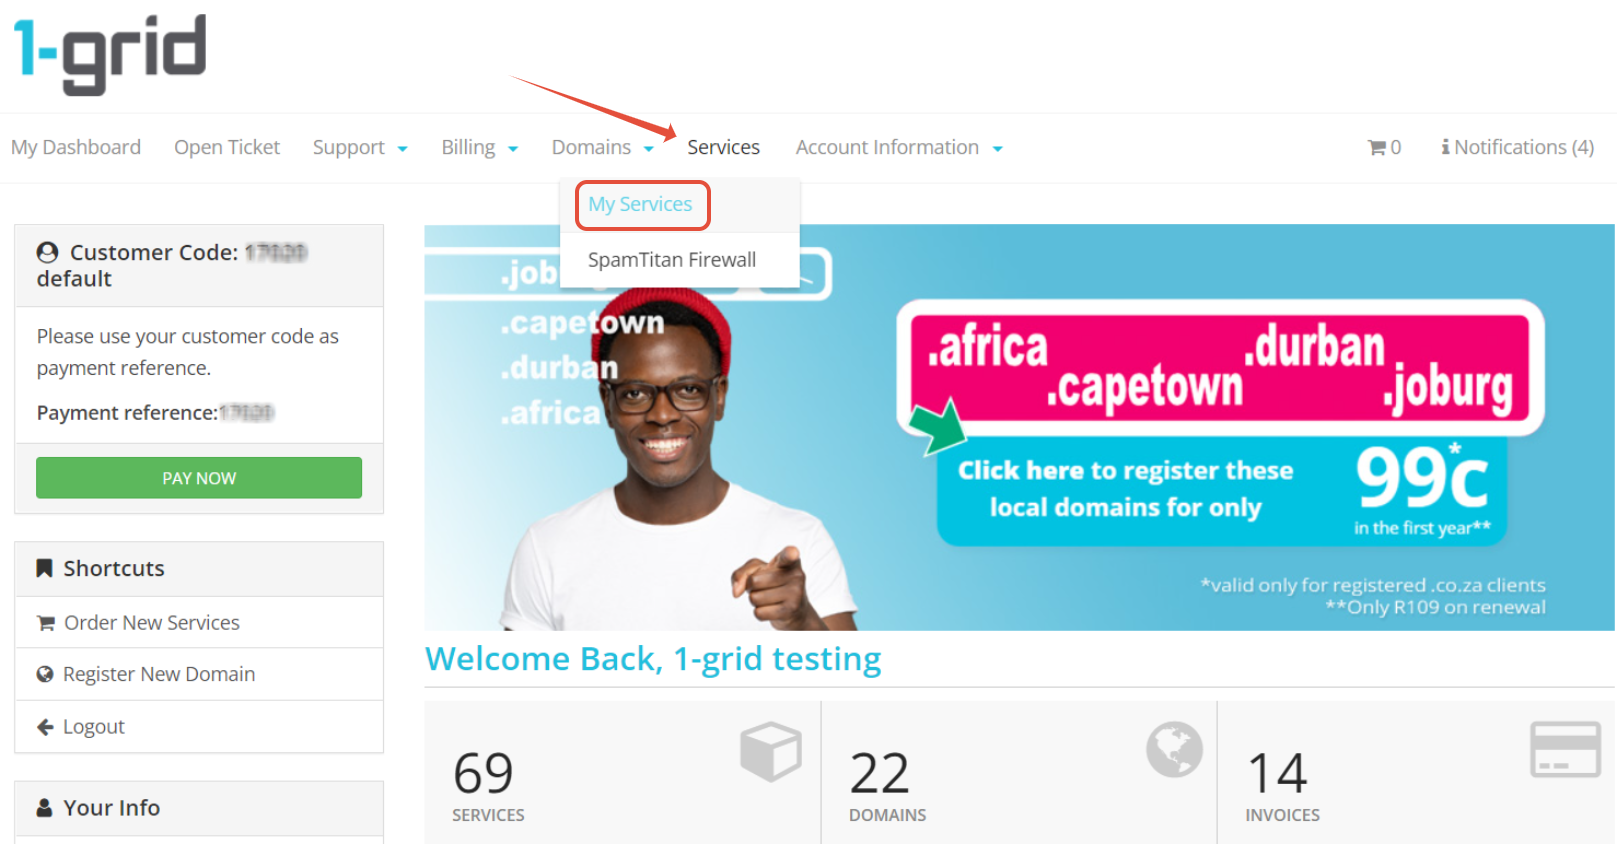Click the green PAY NOW button
This screenshot has width=1617, height=844.
click(x=199, y=478)
